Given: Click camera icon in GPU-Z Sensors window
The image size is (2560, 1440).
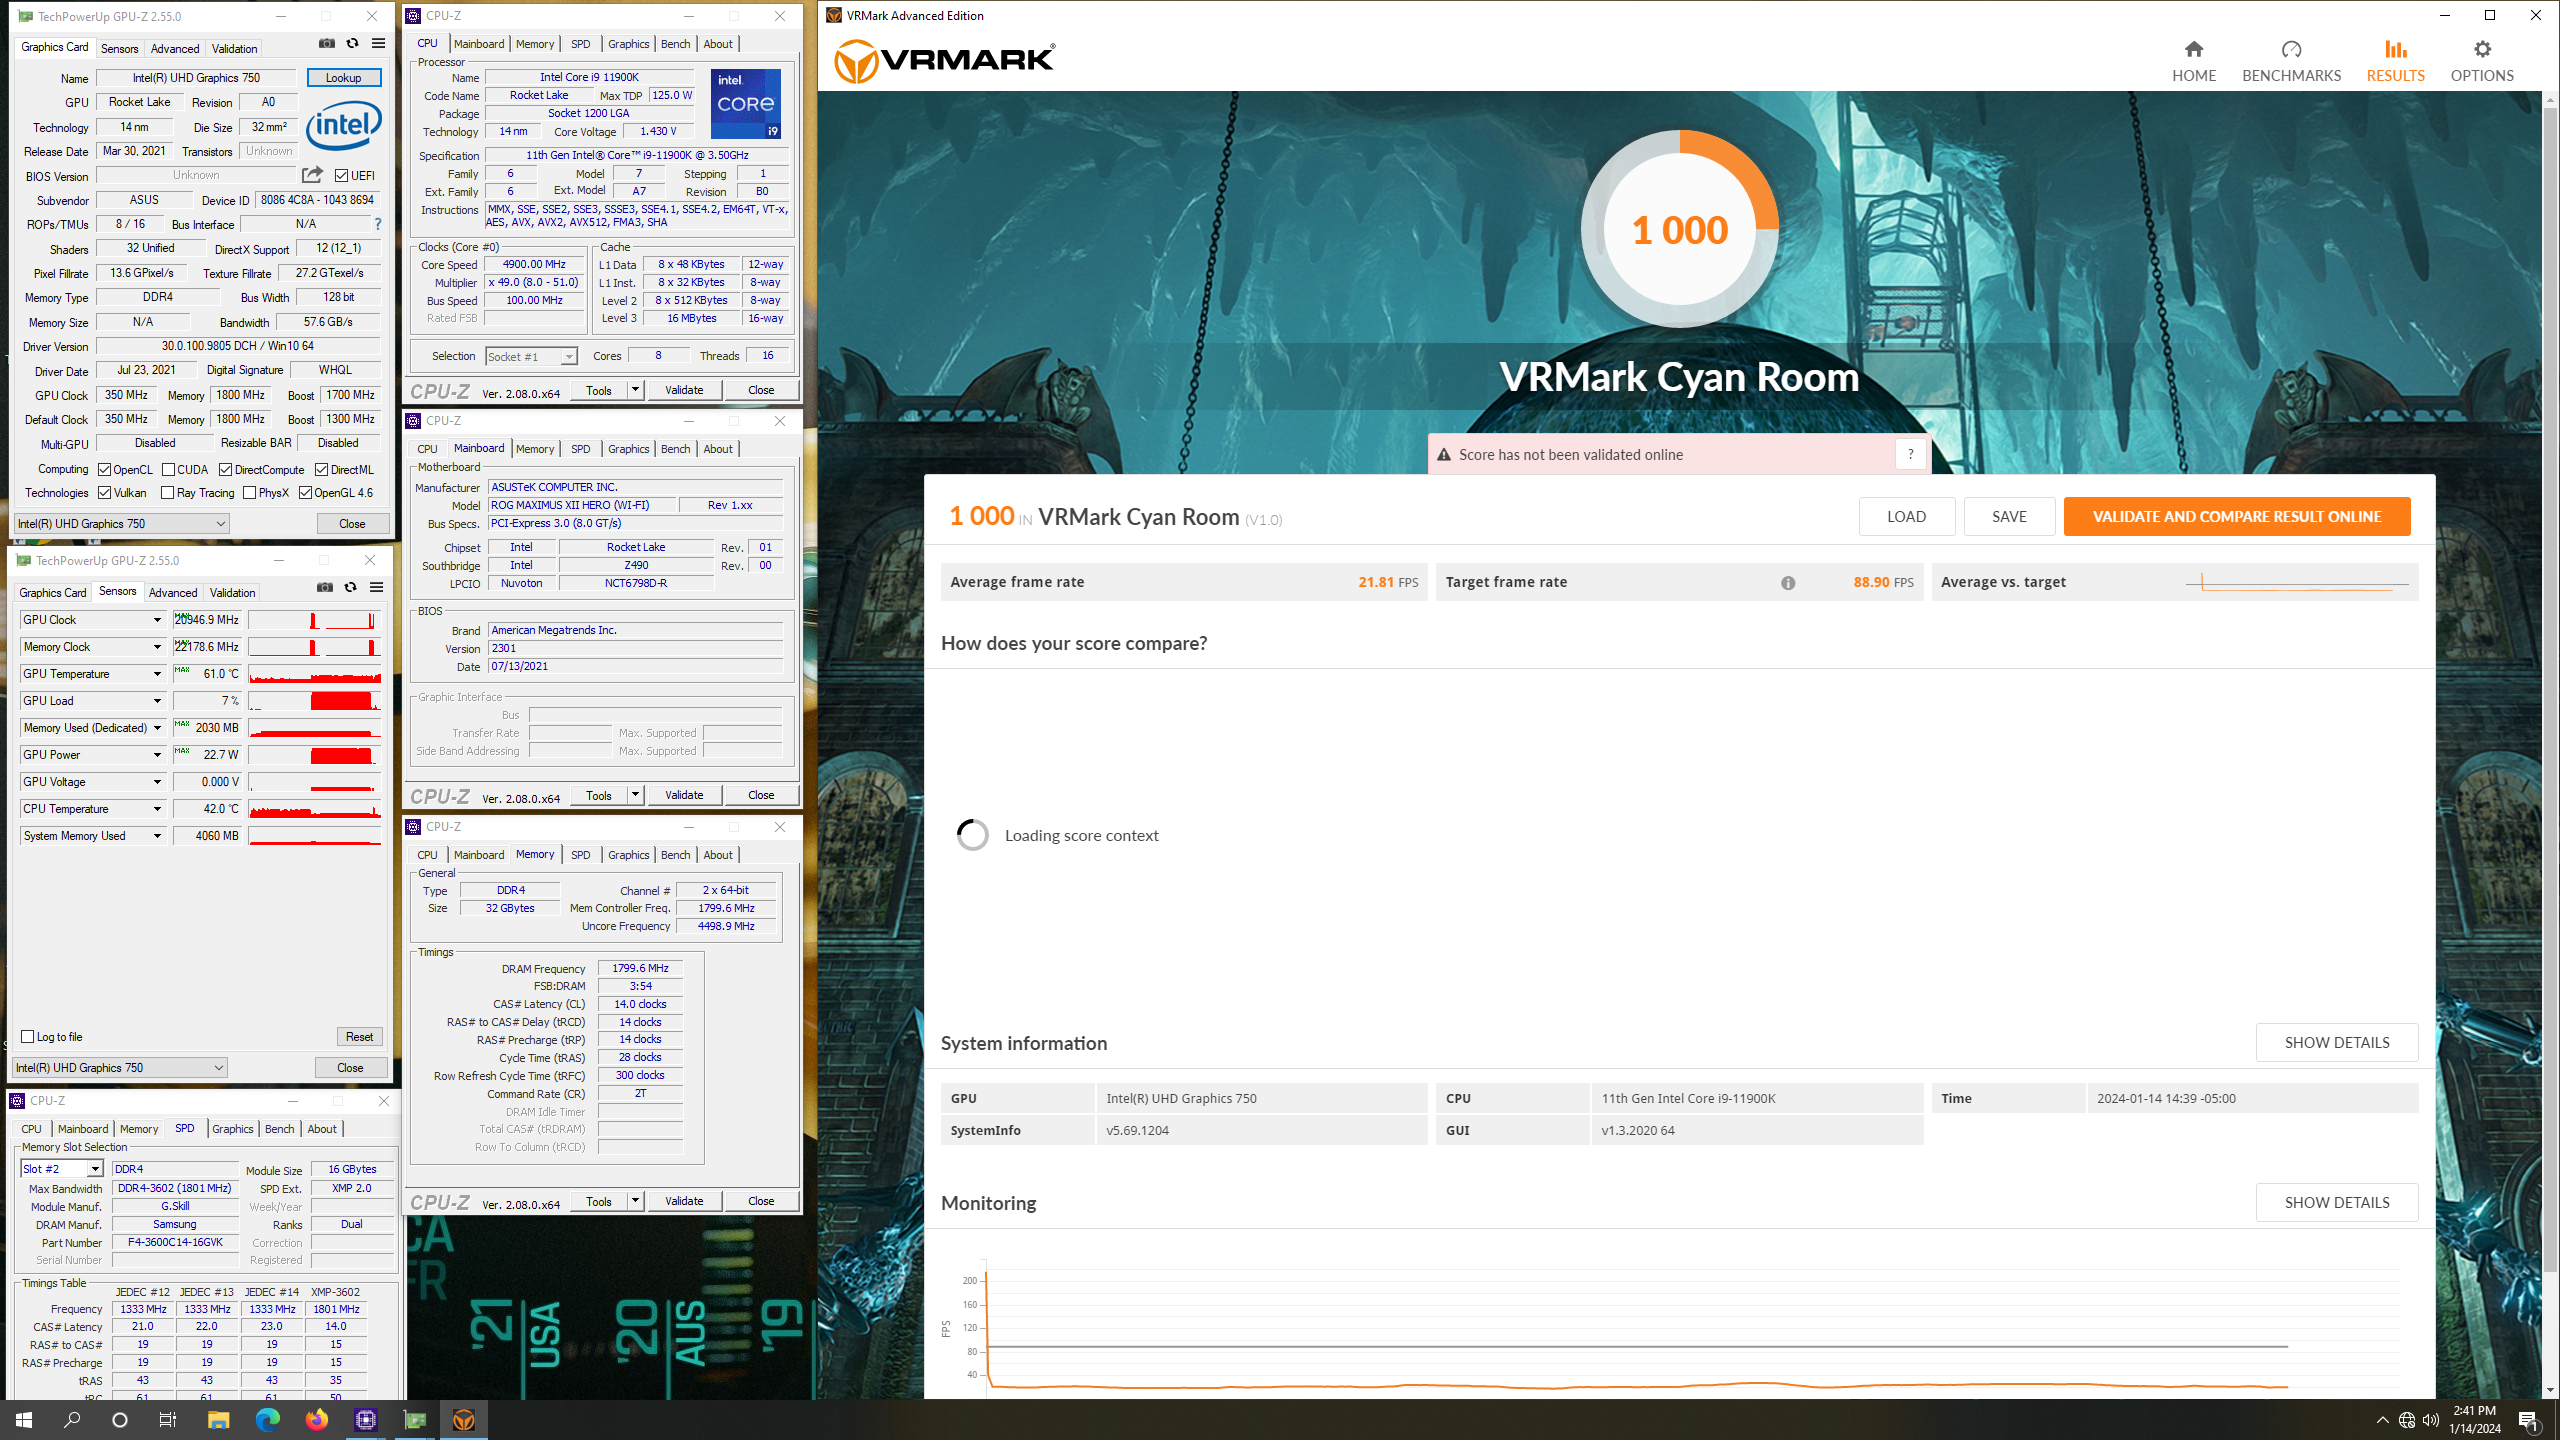Looking at the screenshot, I should pyautogui.click(x=324, y=588).
